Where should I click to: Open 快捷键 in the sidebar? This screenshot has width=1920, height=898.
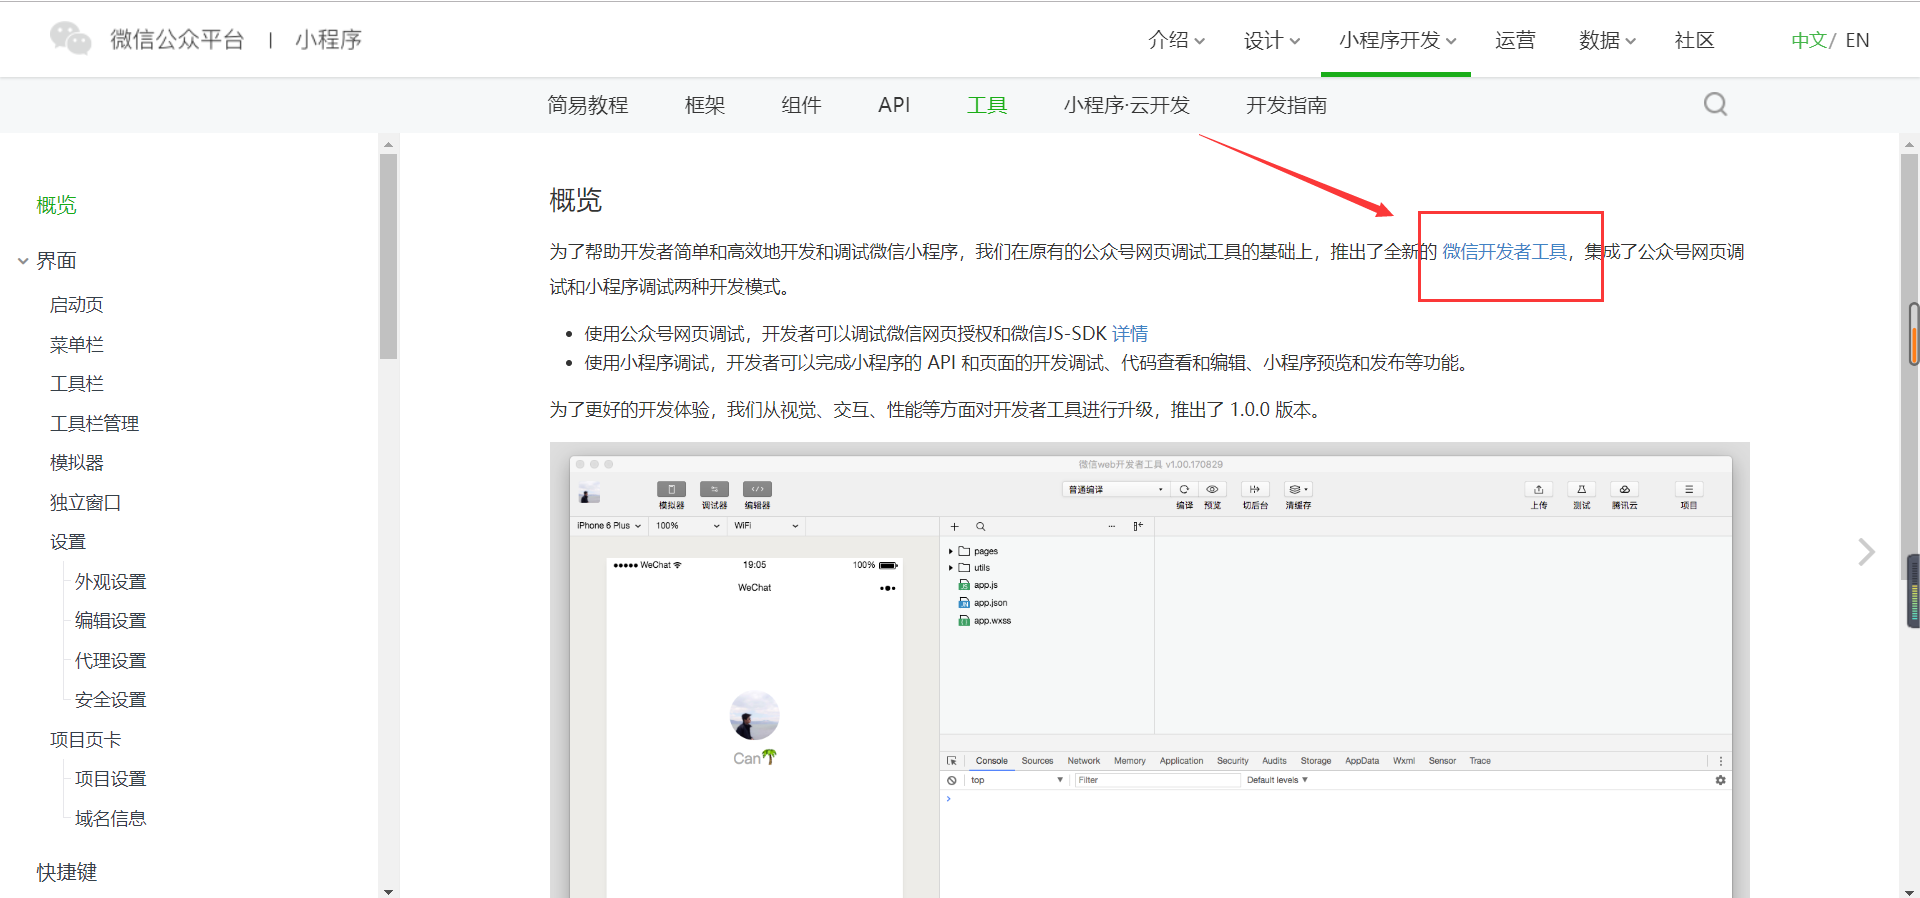[x=67, y=872]
